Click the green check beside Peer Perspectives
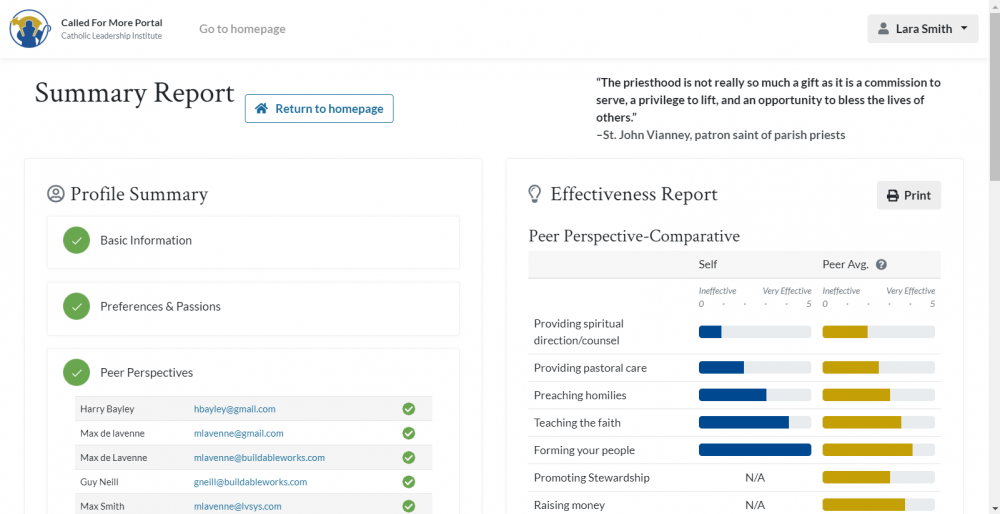The image size is (1000, 514). [77, 372]
